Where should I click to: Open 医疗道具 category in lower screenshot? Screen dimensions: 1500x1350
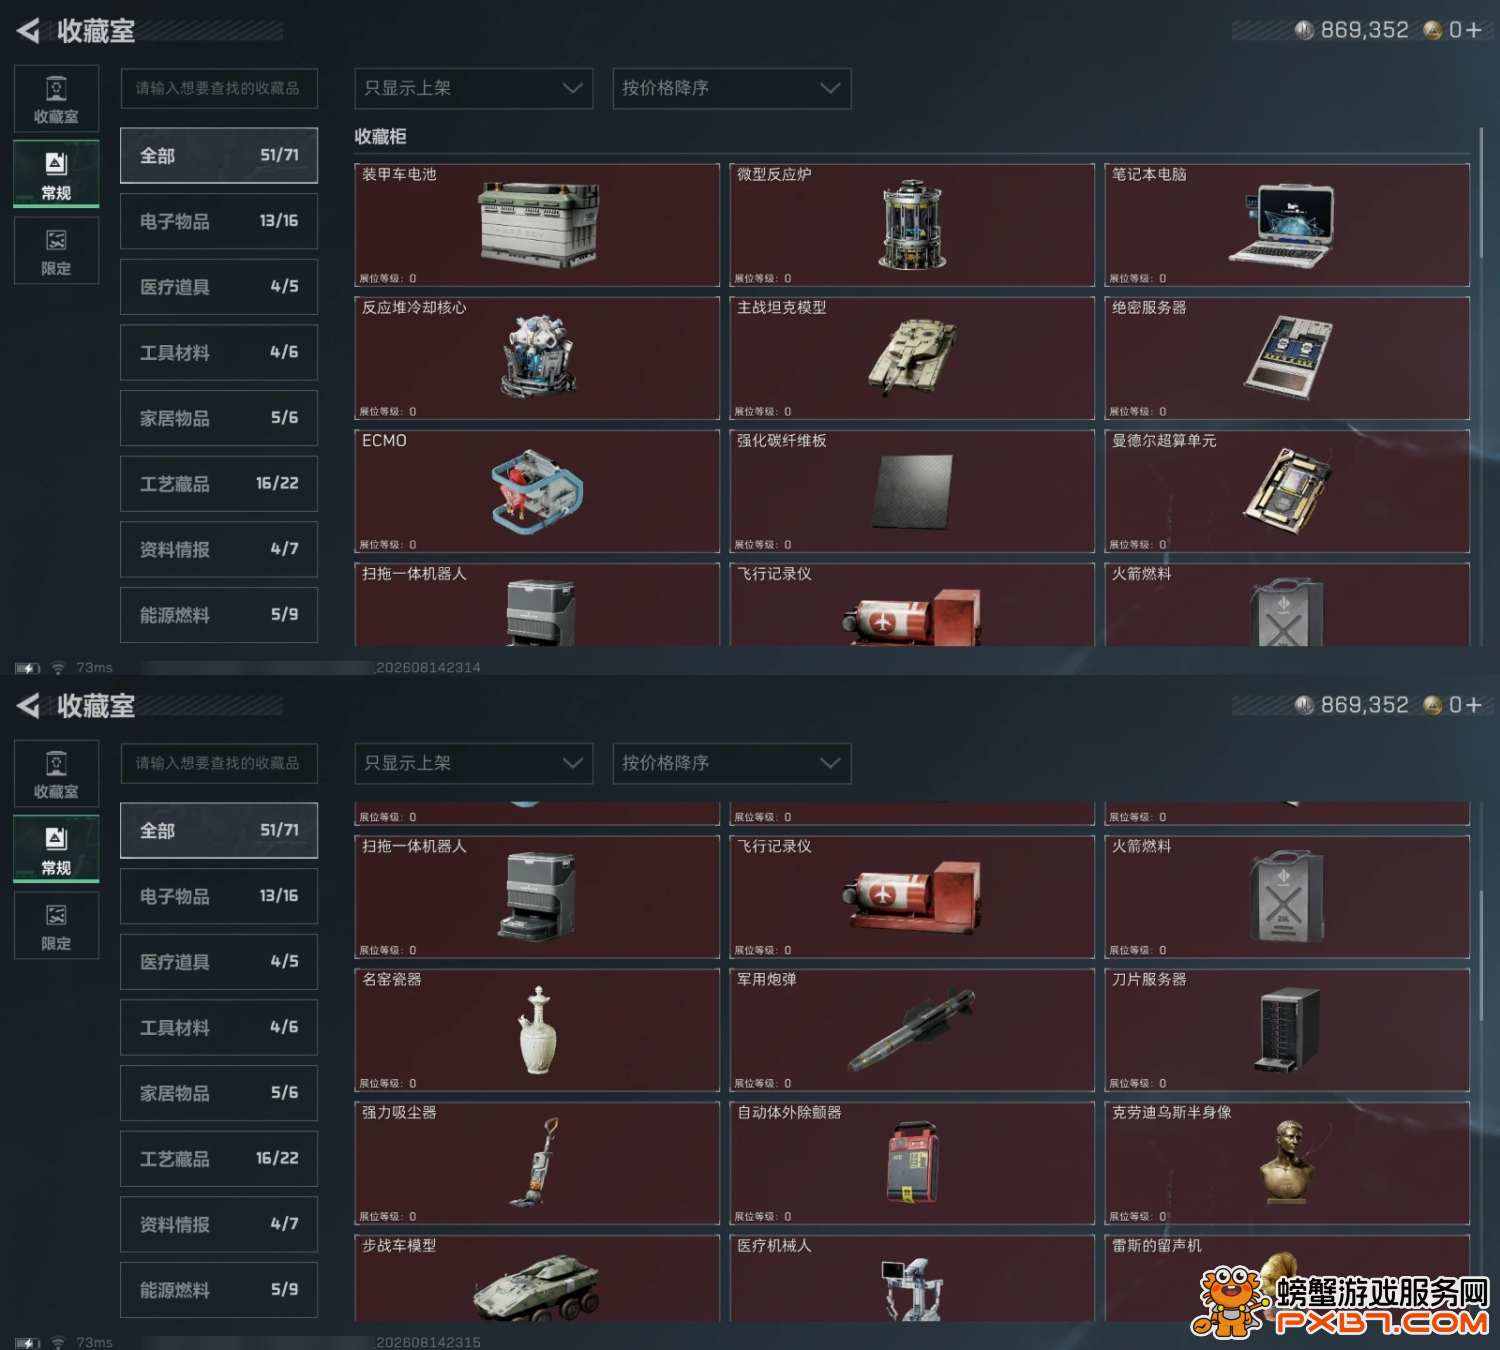(219, 962)
